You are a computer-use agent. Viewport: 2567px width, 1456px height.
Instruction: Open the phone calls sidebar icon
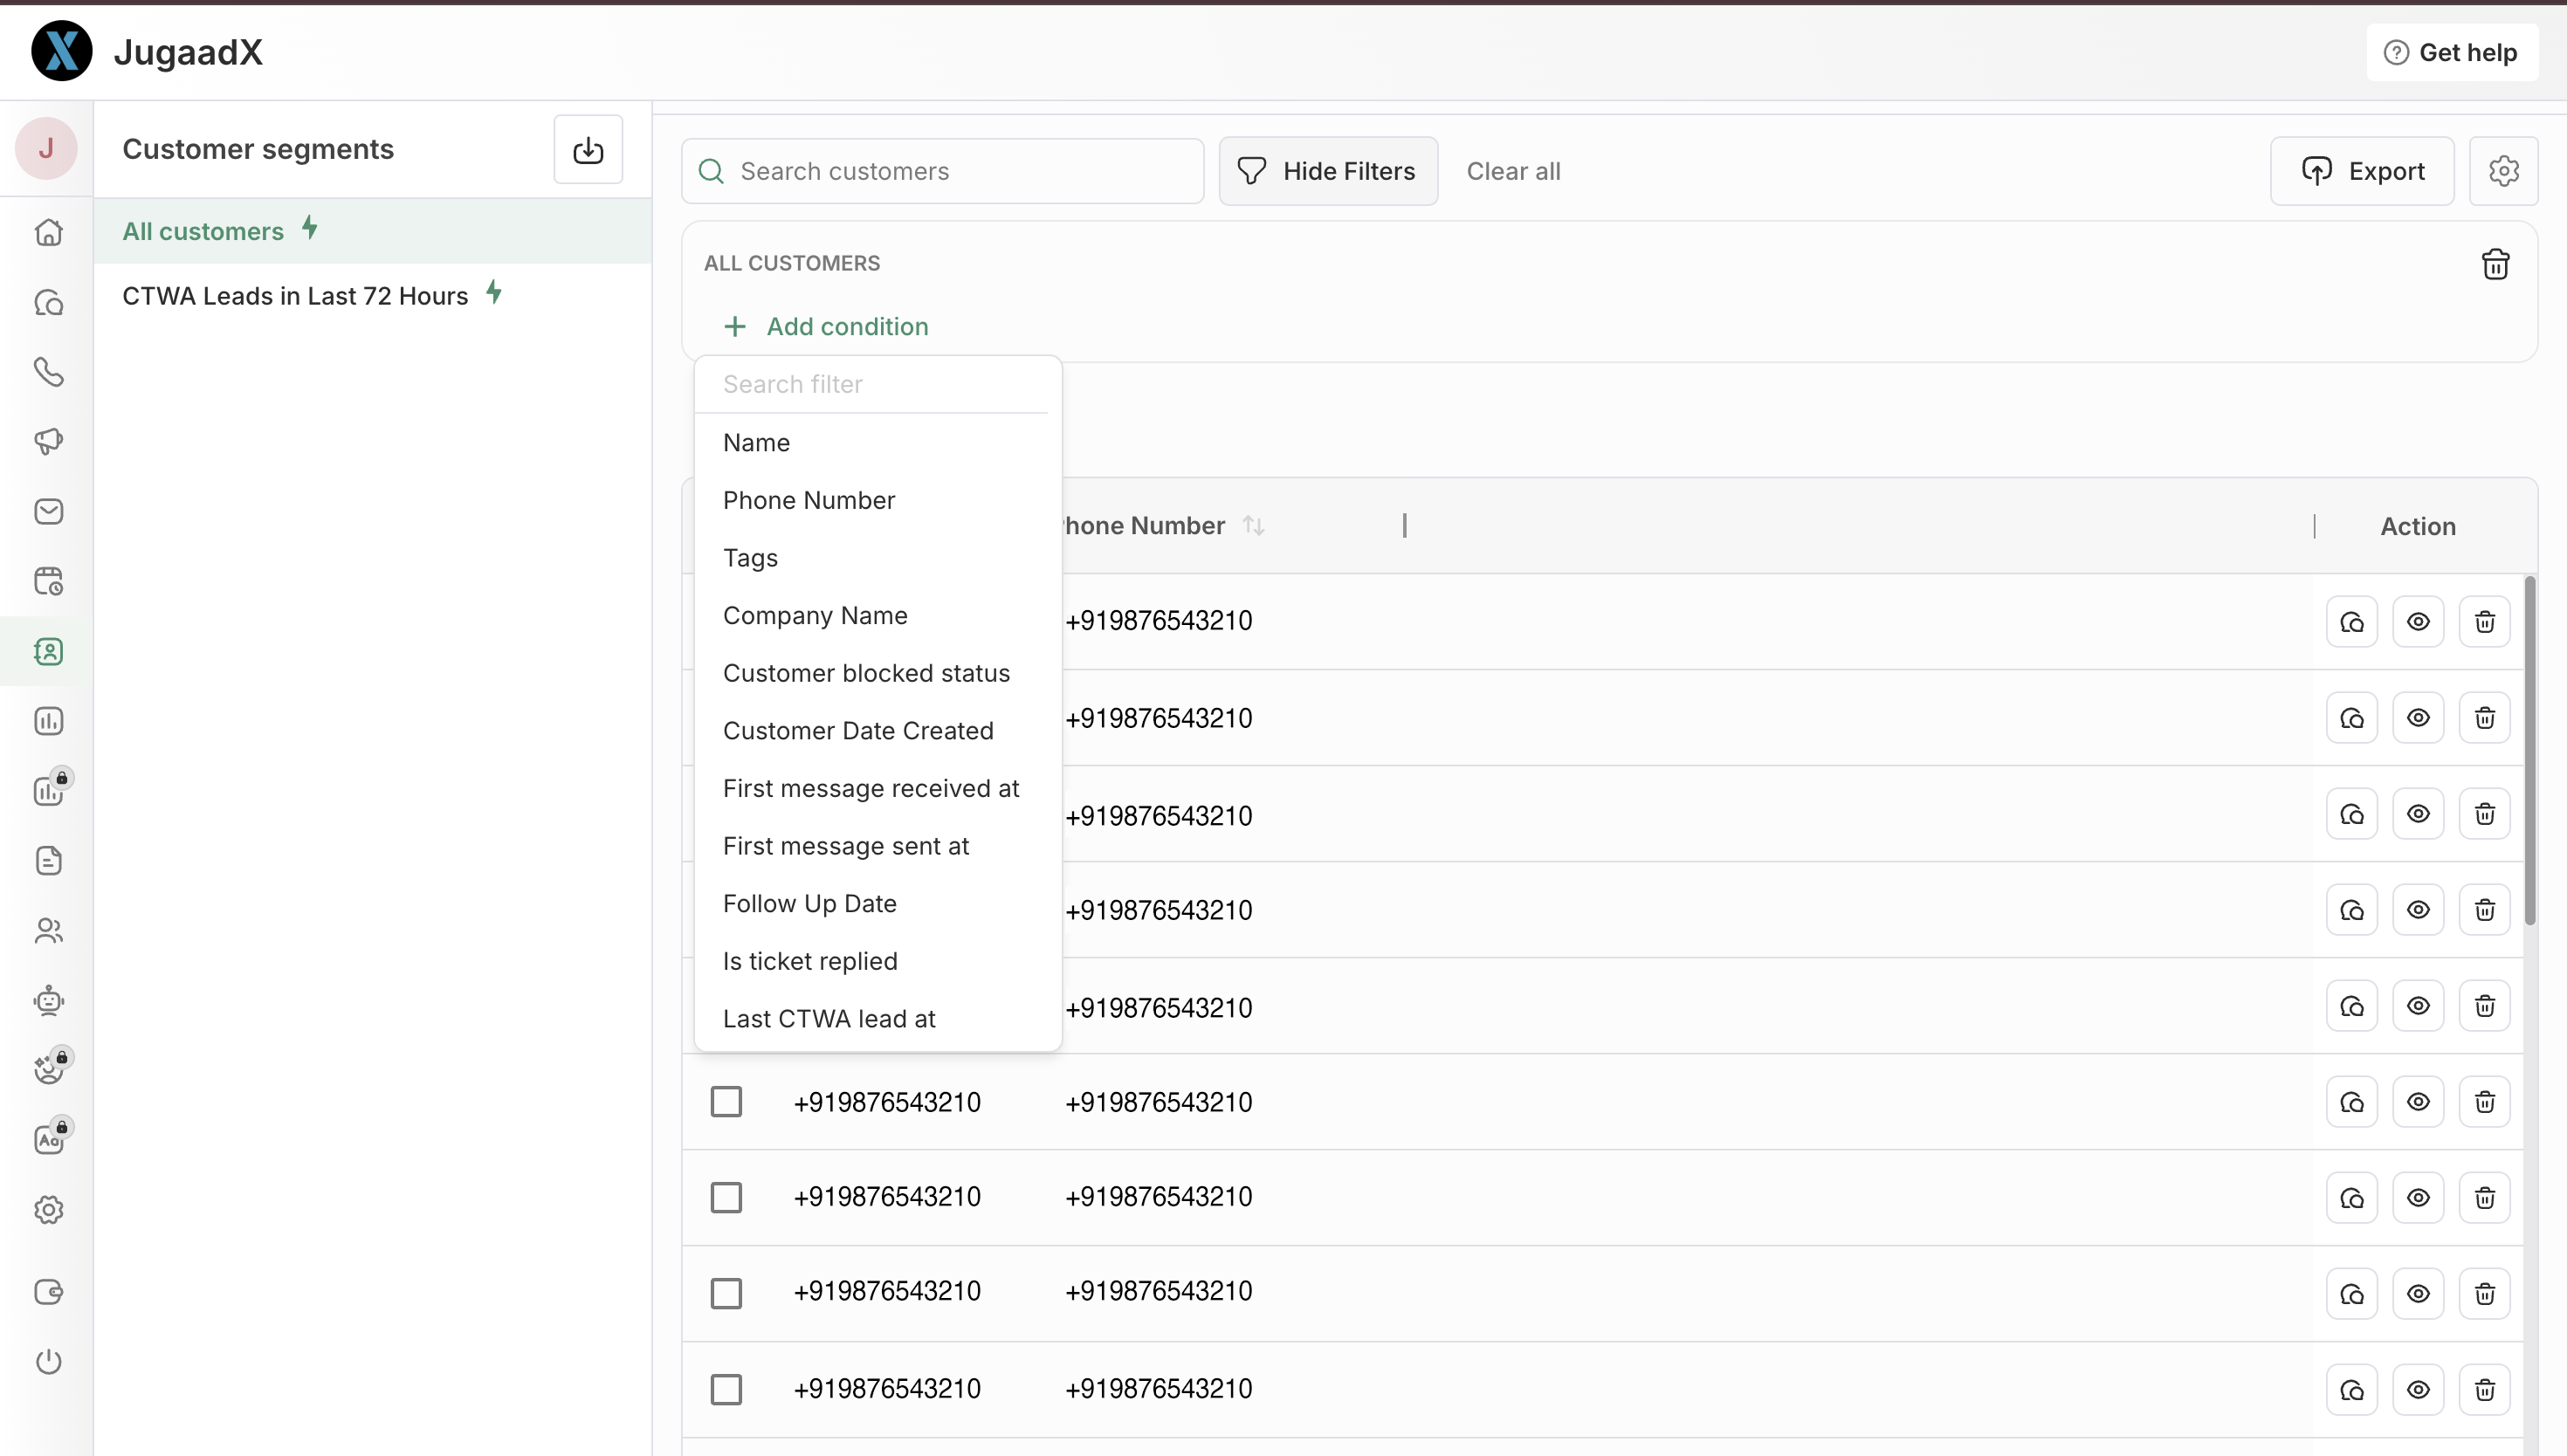[x=48, y=372]
